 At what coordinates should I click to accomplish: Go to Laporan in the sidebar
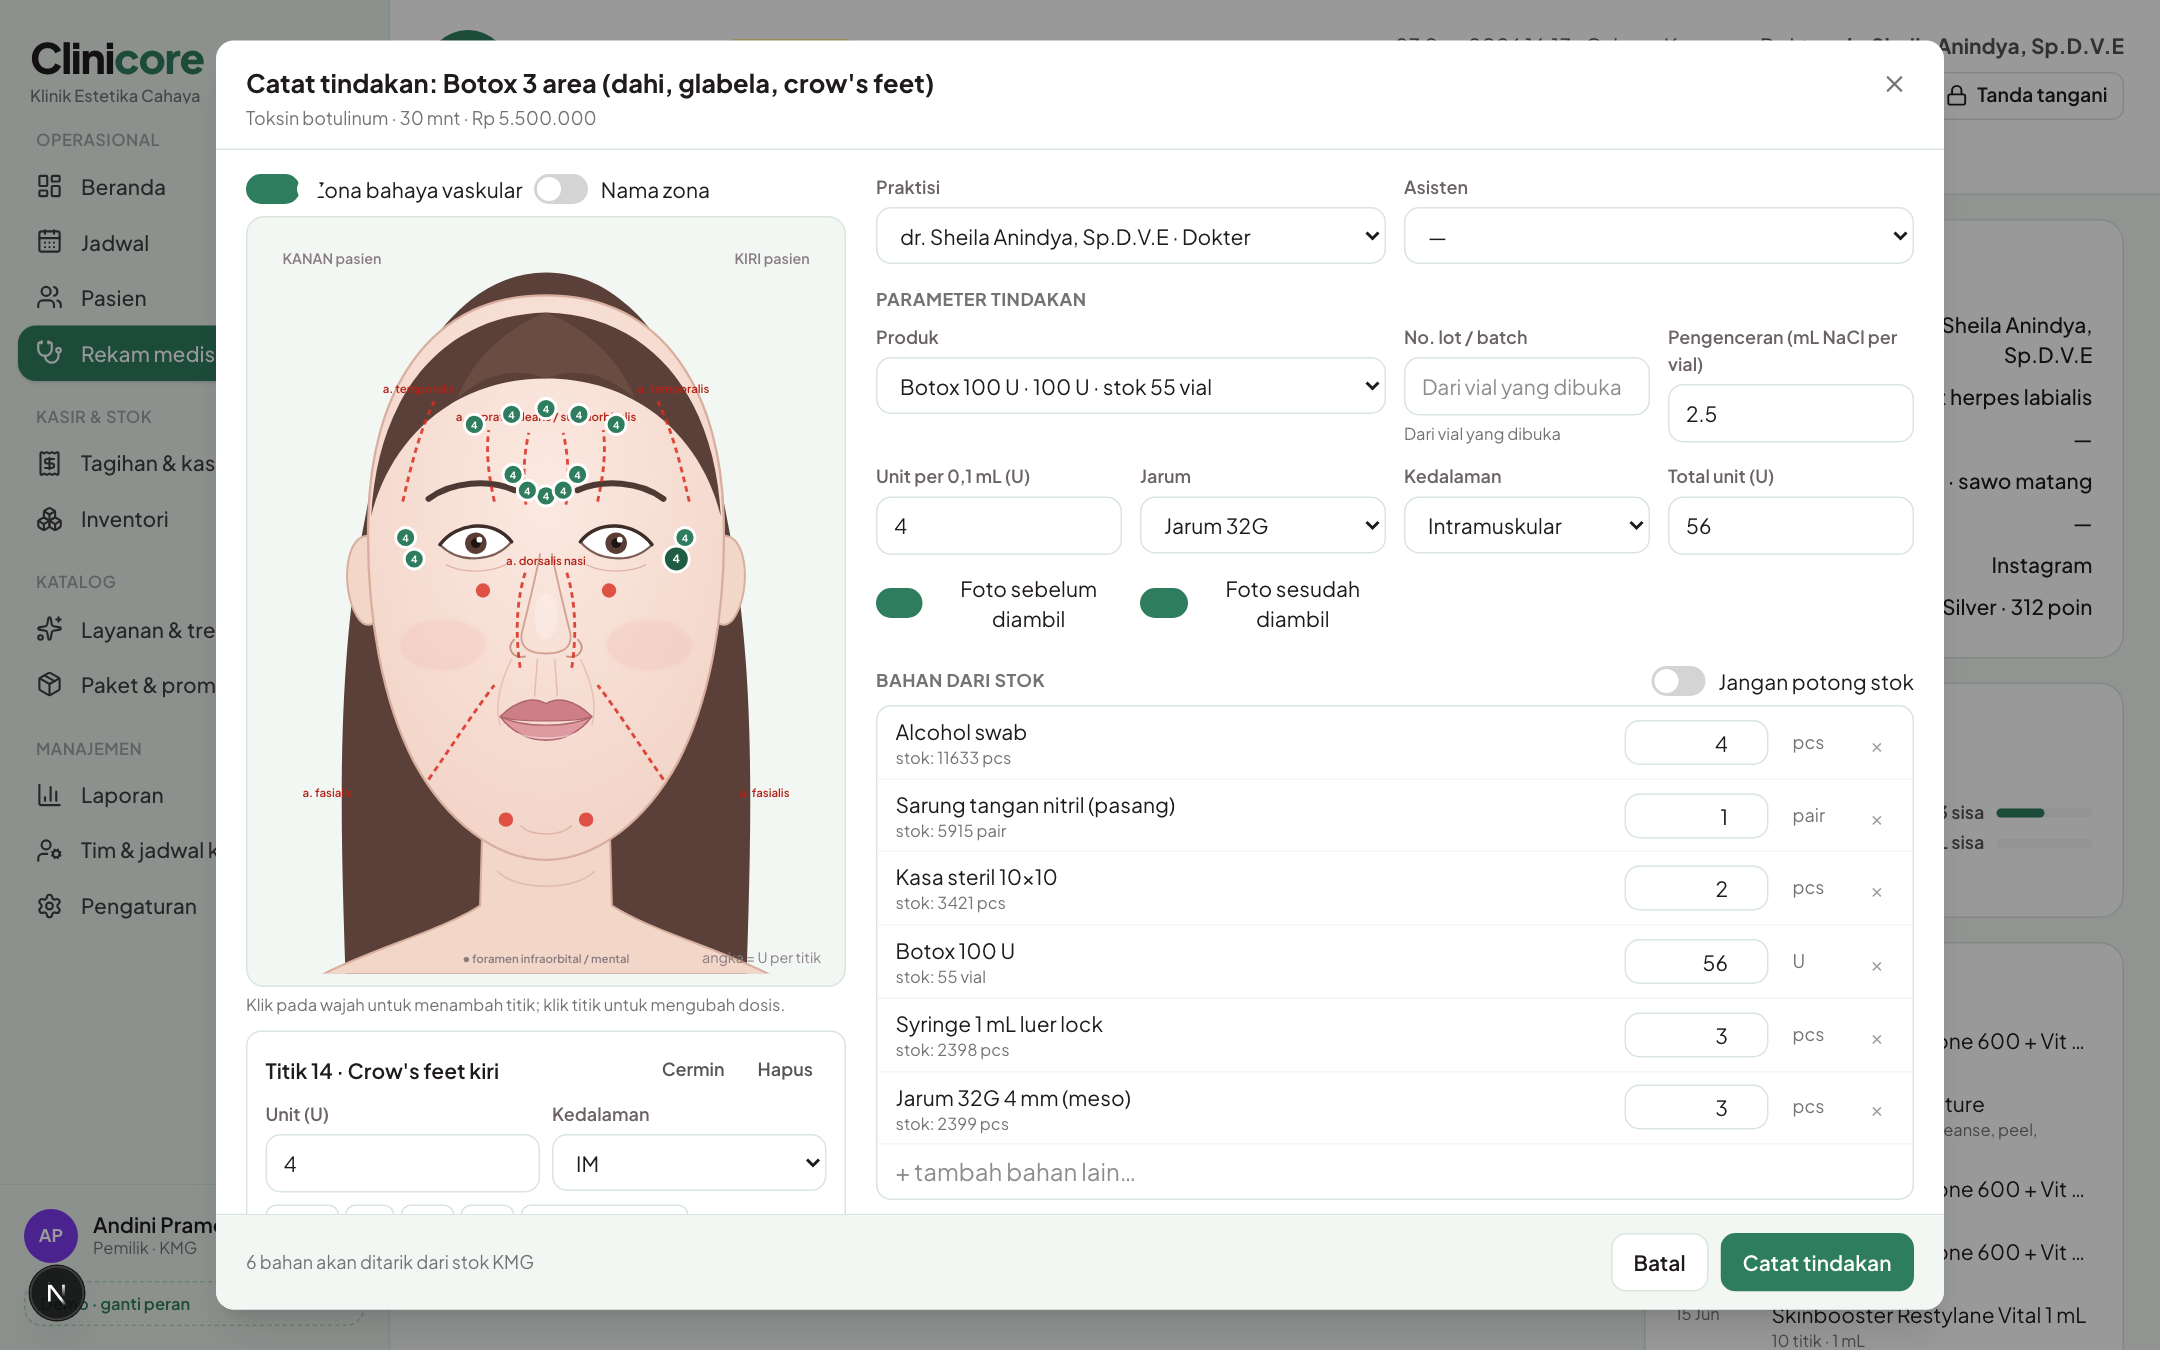[x=117, y=795]
